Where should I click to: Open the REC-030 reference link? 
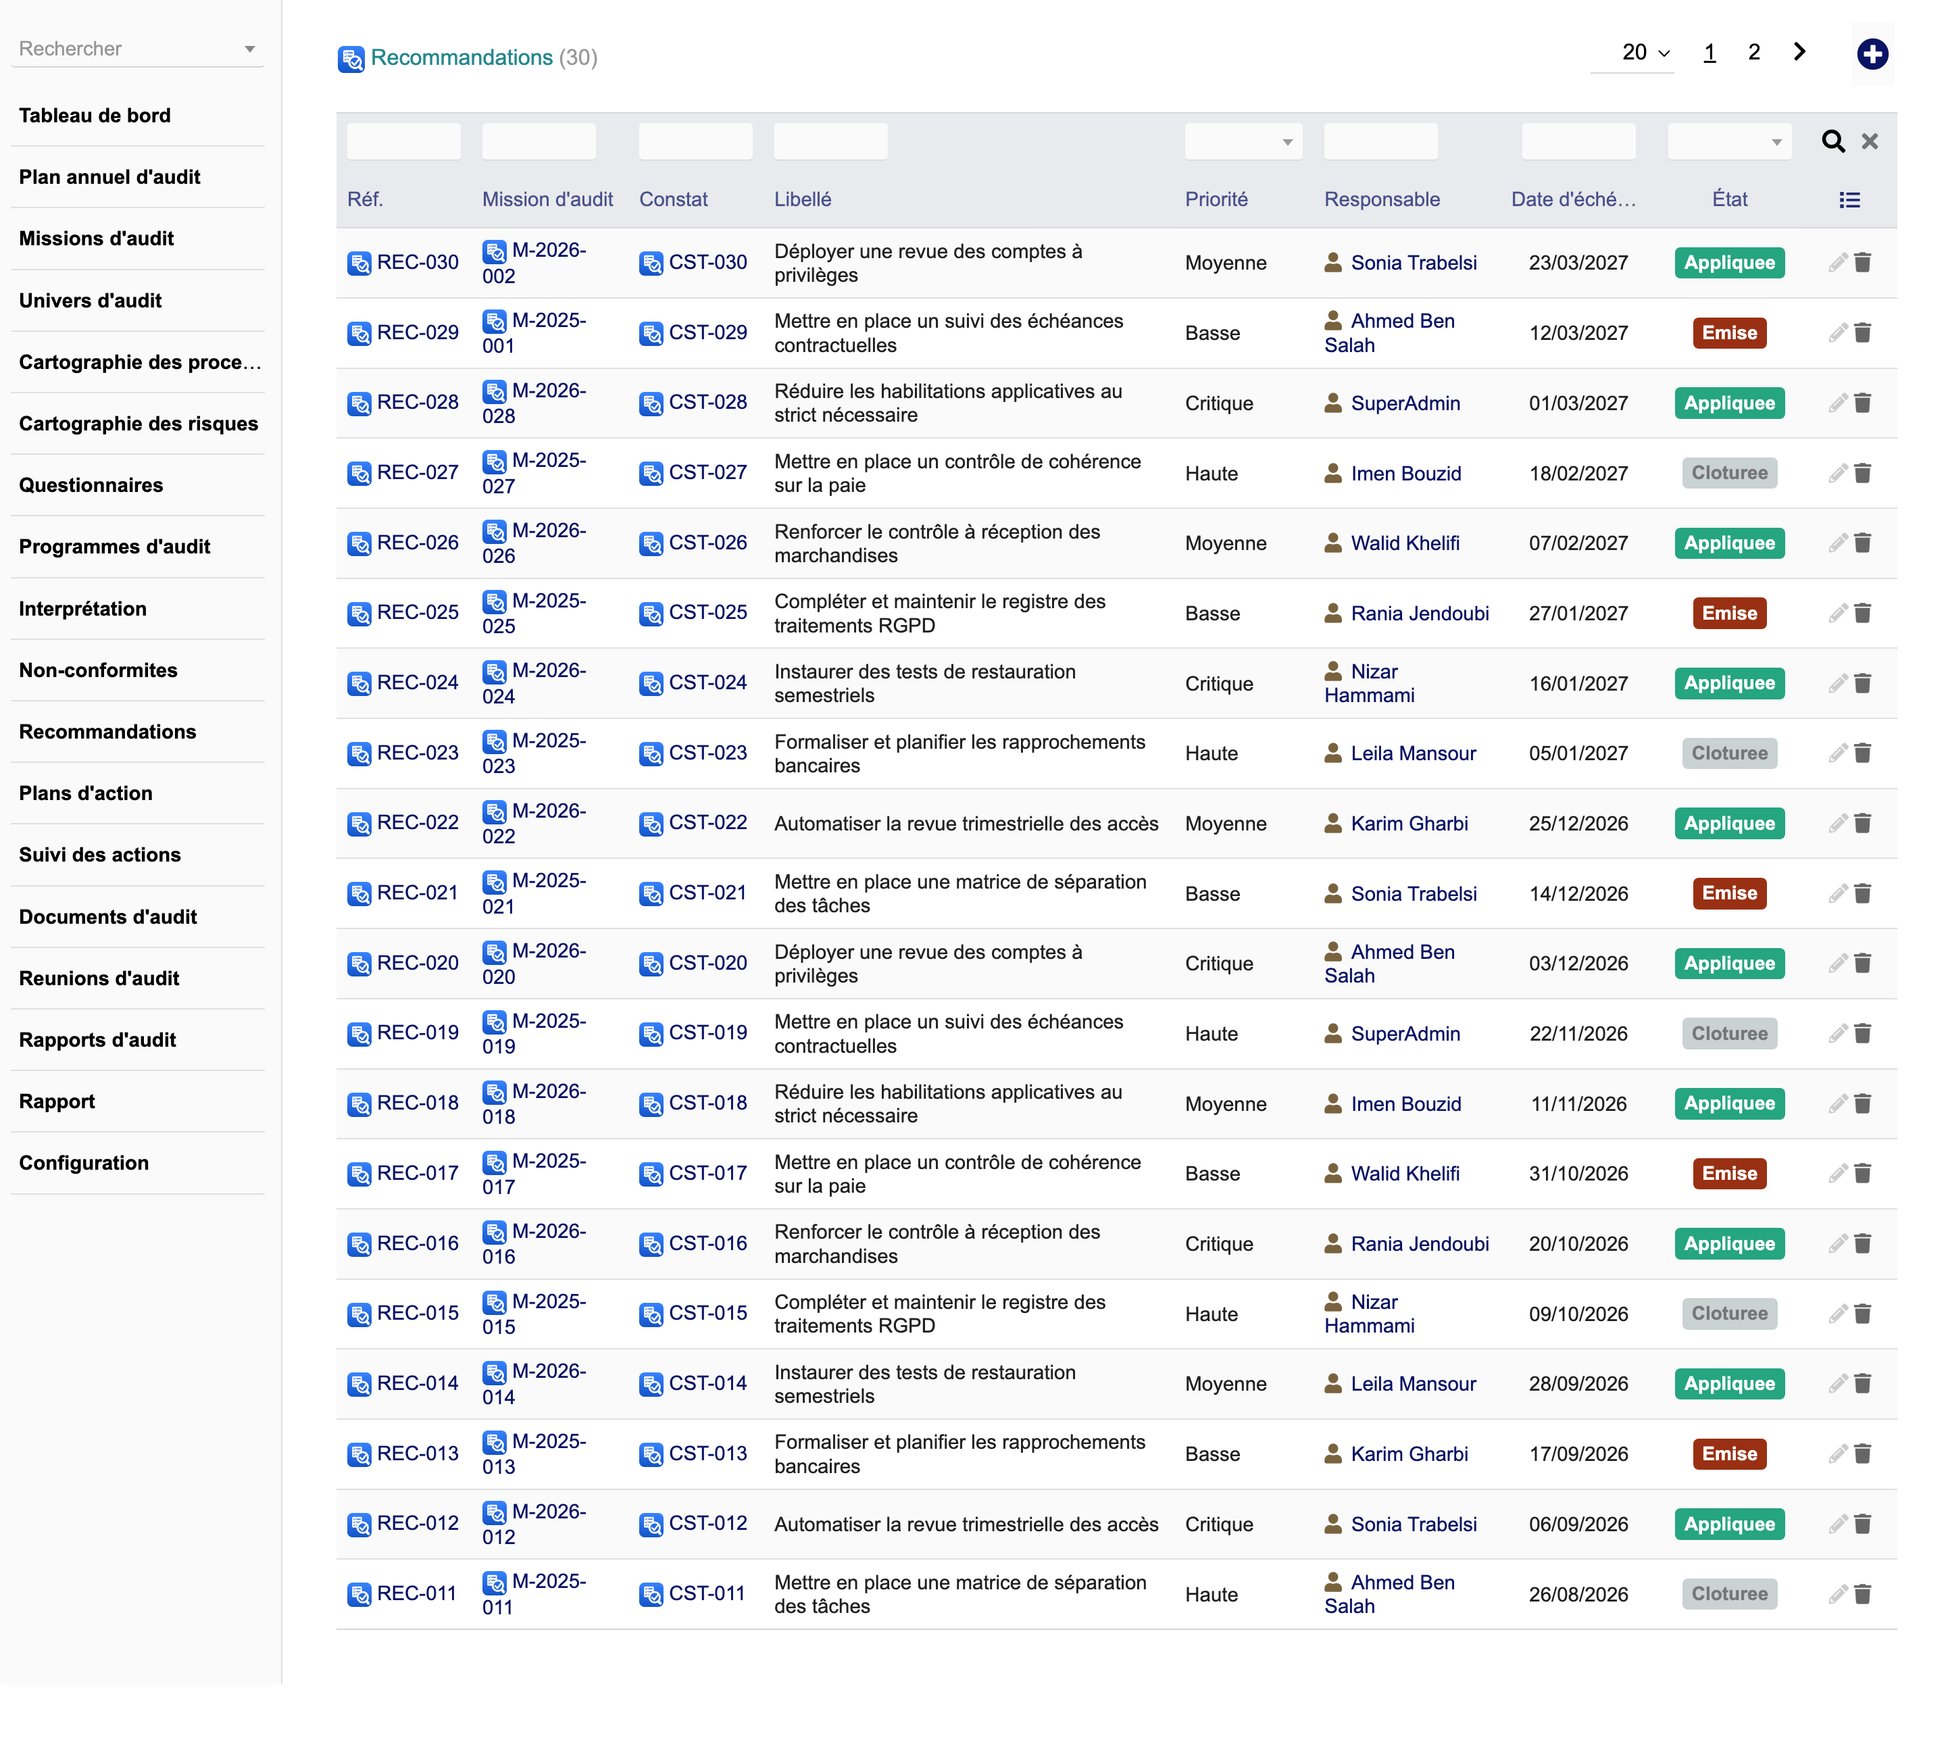point(417,262)
